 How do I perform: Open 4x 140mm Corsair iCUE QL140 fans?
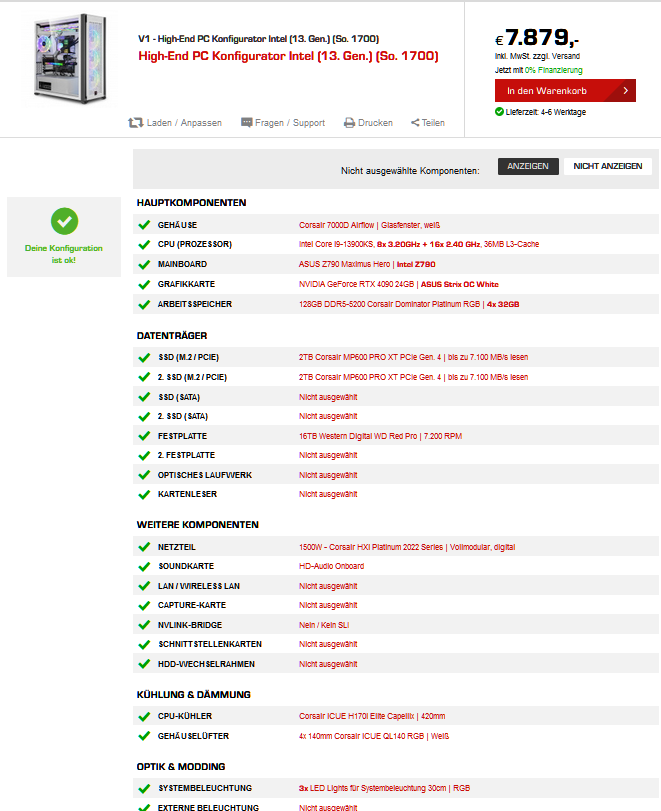pyautogui.click(x=374, y=736)
